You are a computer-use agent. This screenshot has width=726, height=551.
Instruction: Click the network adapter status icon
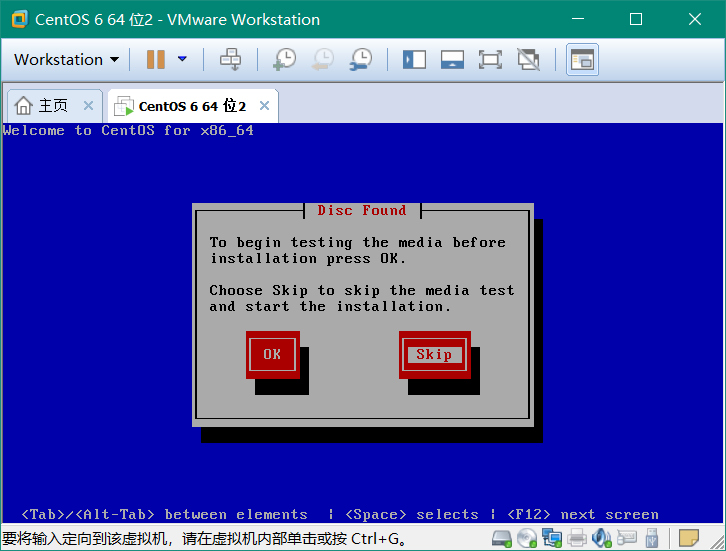coord(551,538)
